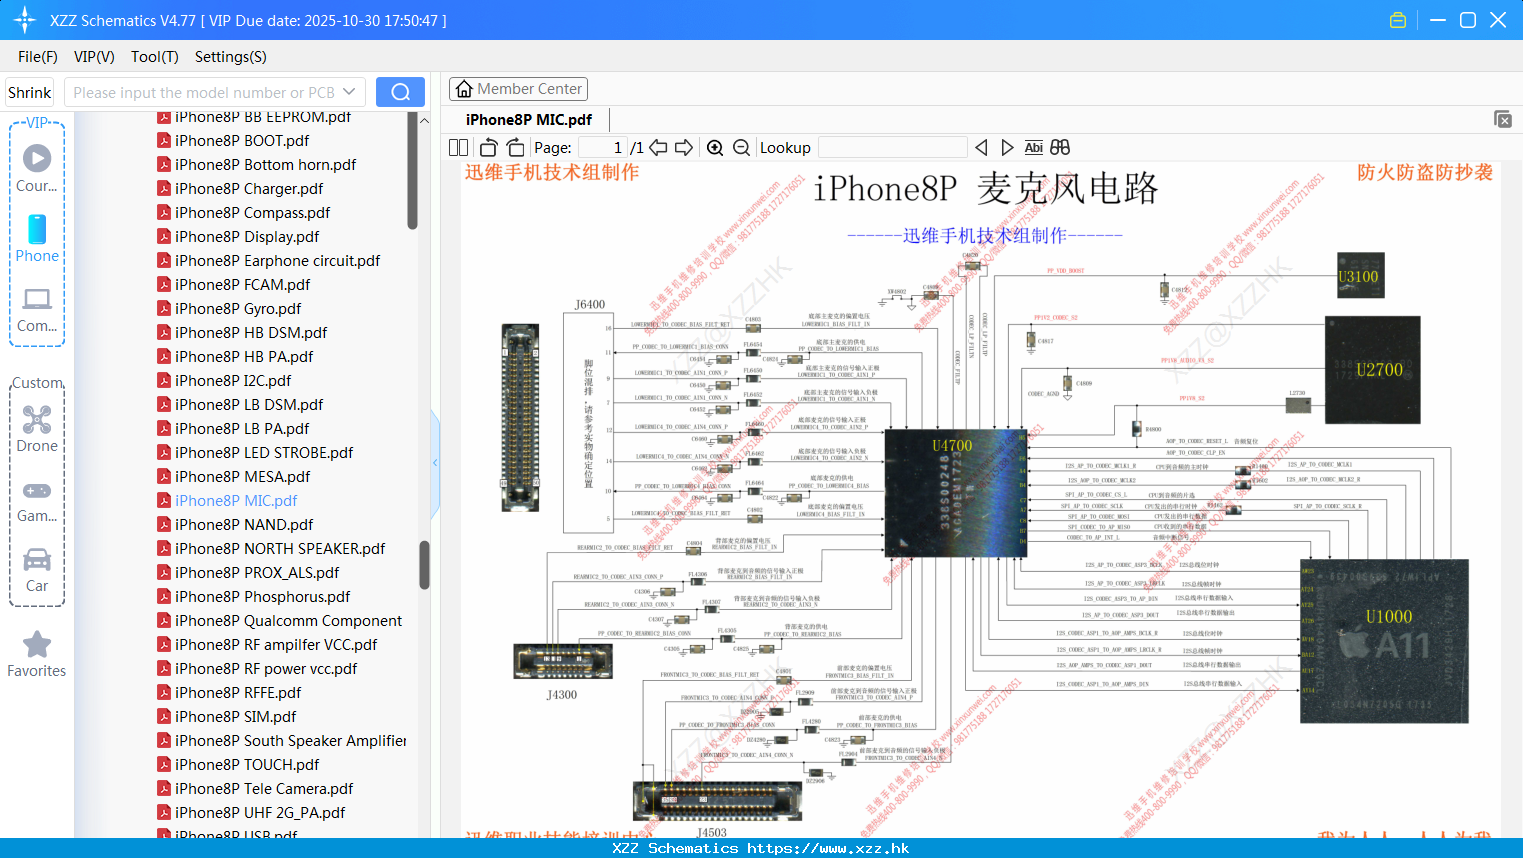Click the binoculars search icon

coord(1060,147)
